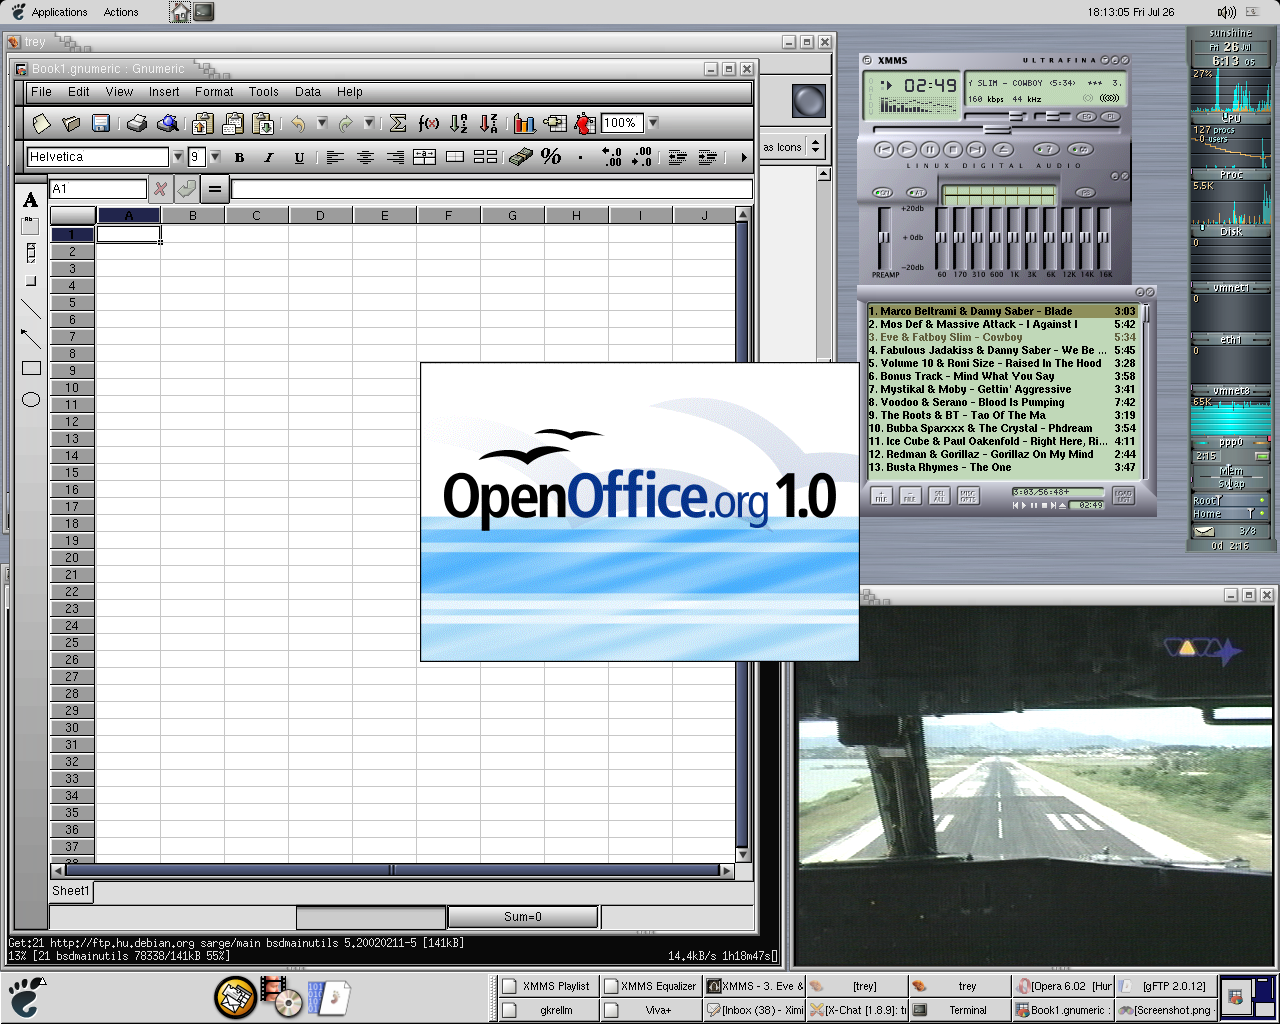The image size is (1280, 1024).
Task: Click the Underline U formatting button
Action: pos(299,157)
